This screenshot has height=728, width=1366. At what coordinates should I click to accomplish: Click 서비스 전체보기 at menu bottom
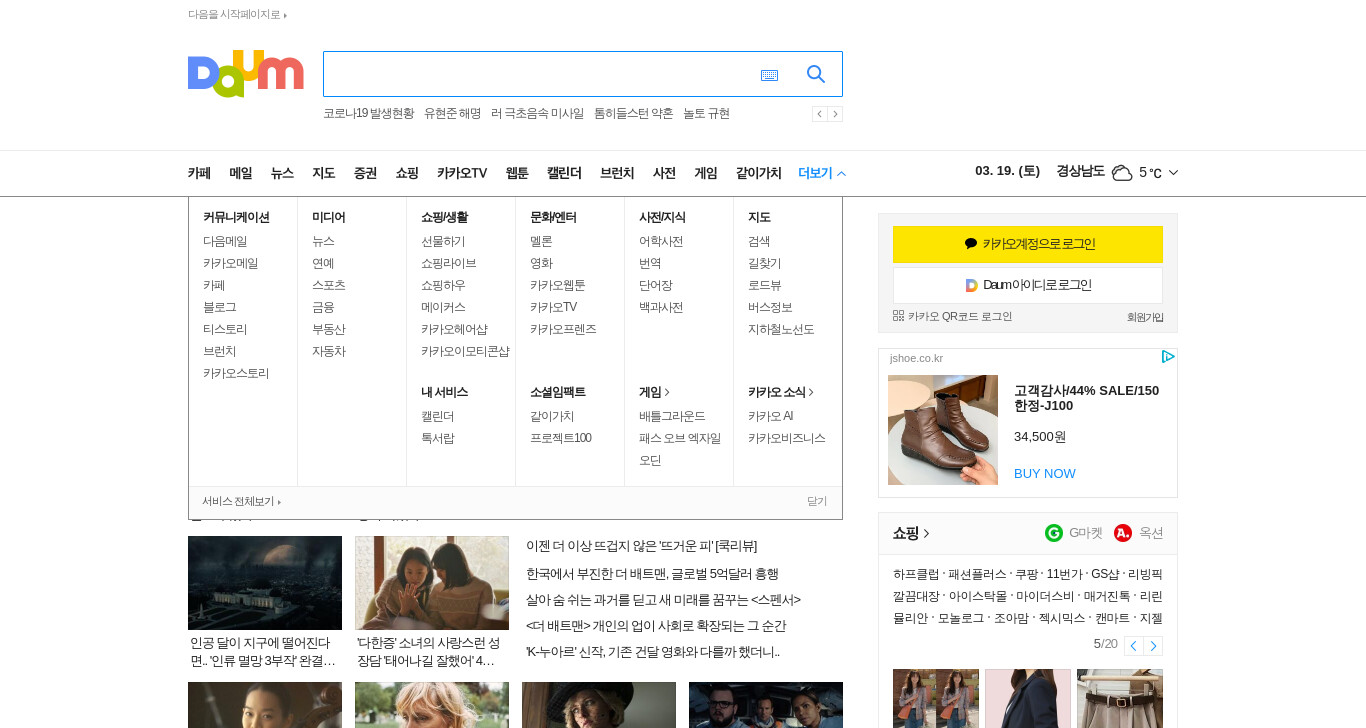coord(242,501)
